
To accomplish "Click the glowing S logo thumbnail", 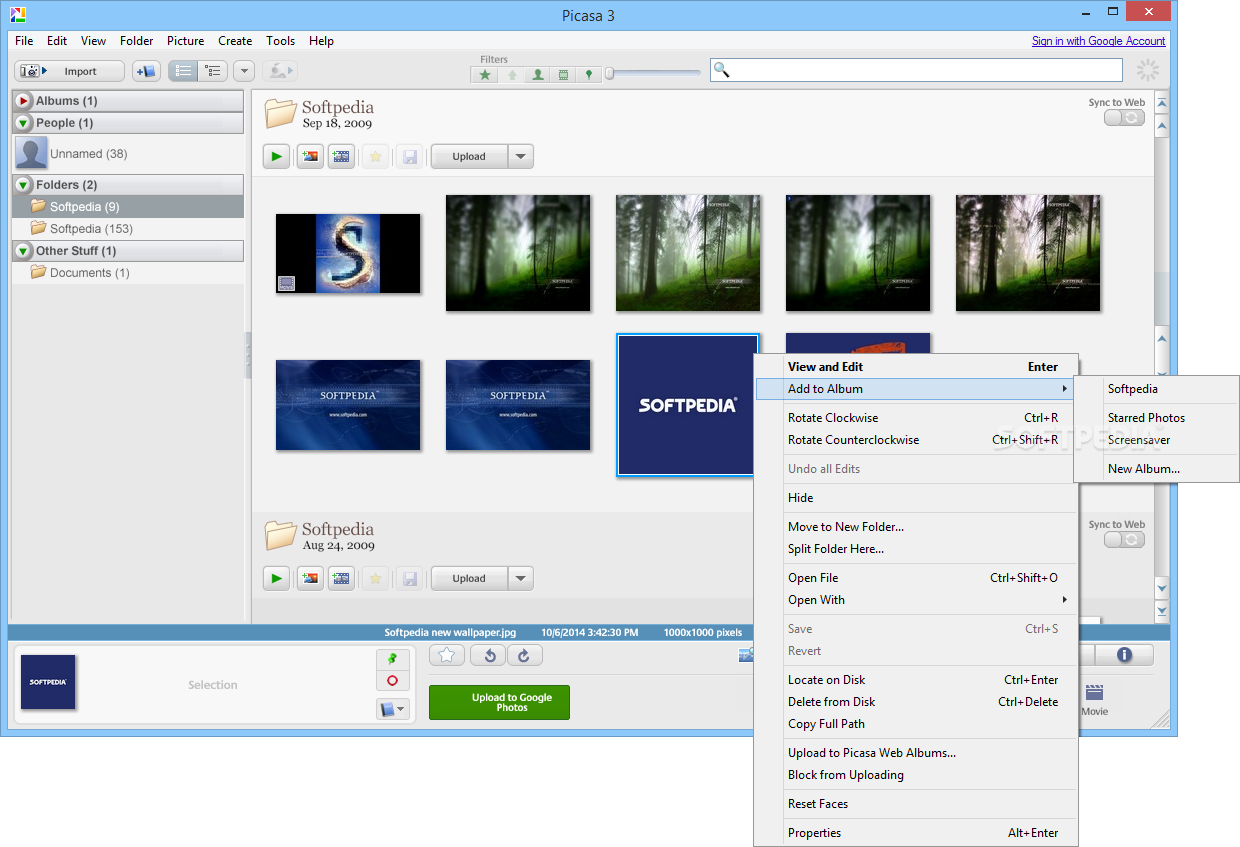I will coord(348,253).
